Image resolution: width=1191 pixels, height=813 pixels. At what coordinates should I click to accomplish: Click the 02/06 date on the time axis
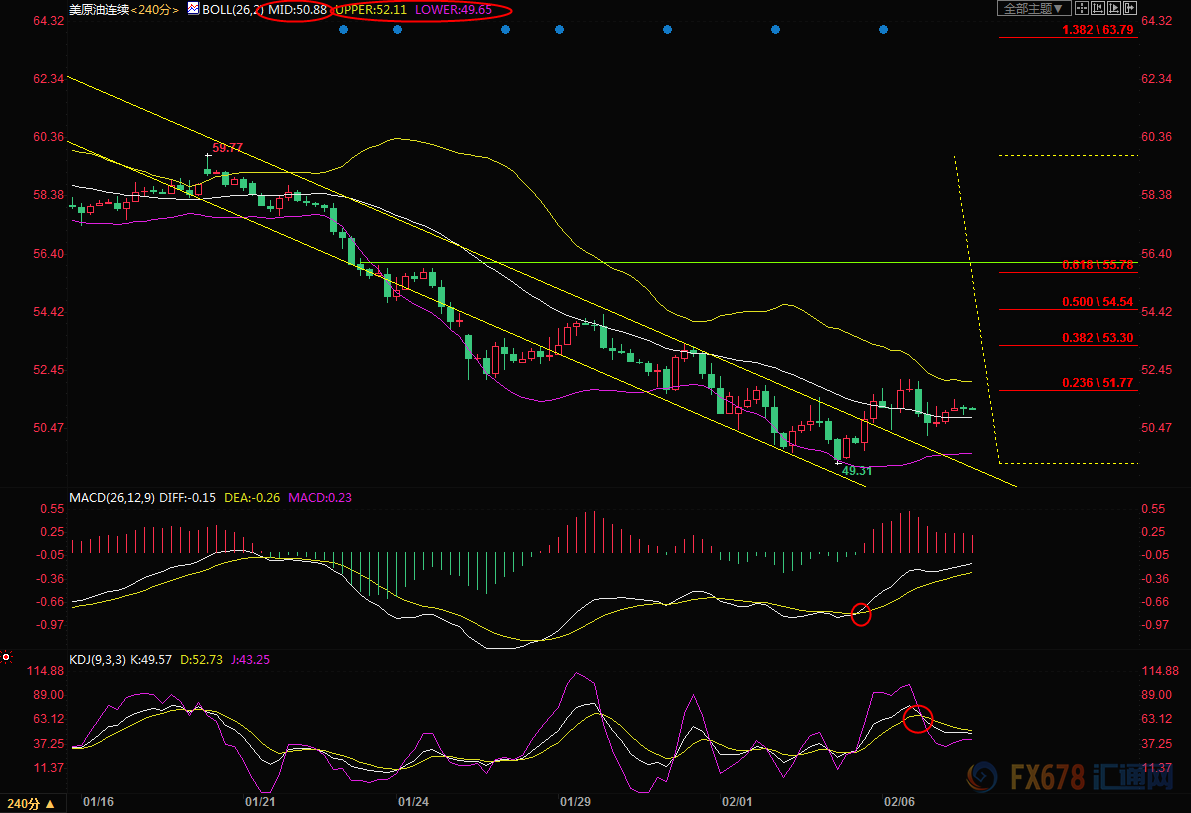click(x=899, y=802)
